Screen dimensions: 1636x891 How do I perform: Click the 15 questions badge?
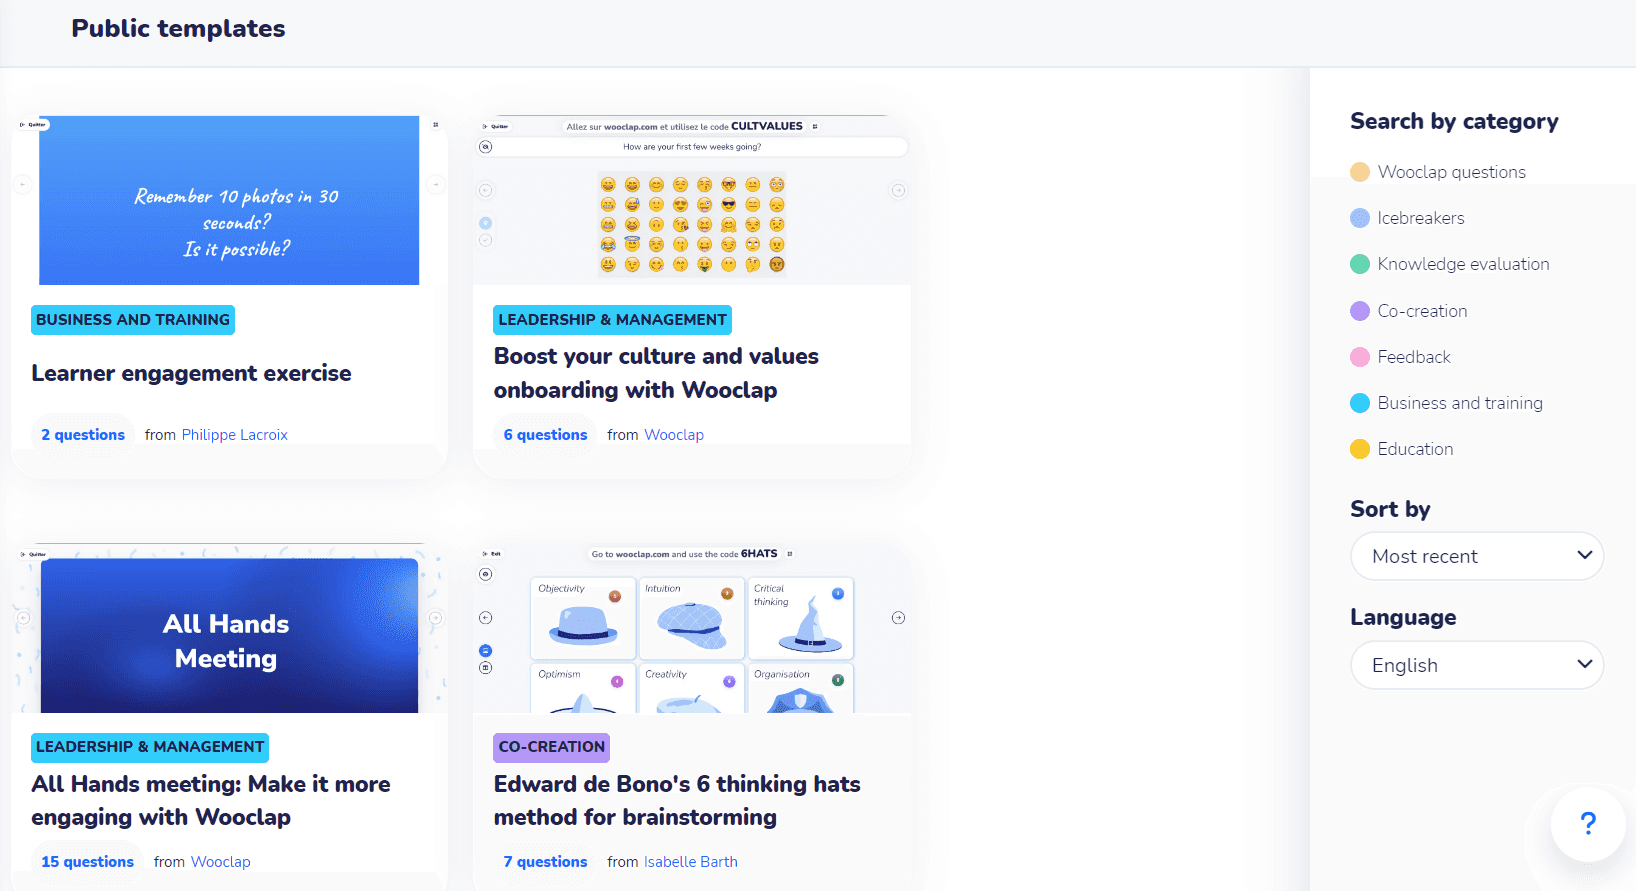[87, 862]
